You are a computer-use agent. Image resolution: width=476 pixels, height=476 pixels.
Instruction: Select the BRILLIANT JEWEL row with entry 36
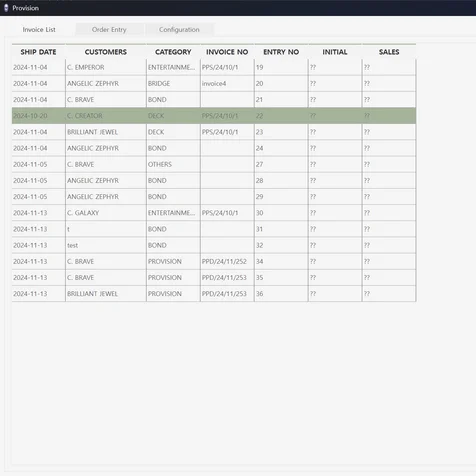pyautogui.click(x=214, y=294)
